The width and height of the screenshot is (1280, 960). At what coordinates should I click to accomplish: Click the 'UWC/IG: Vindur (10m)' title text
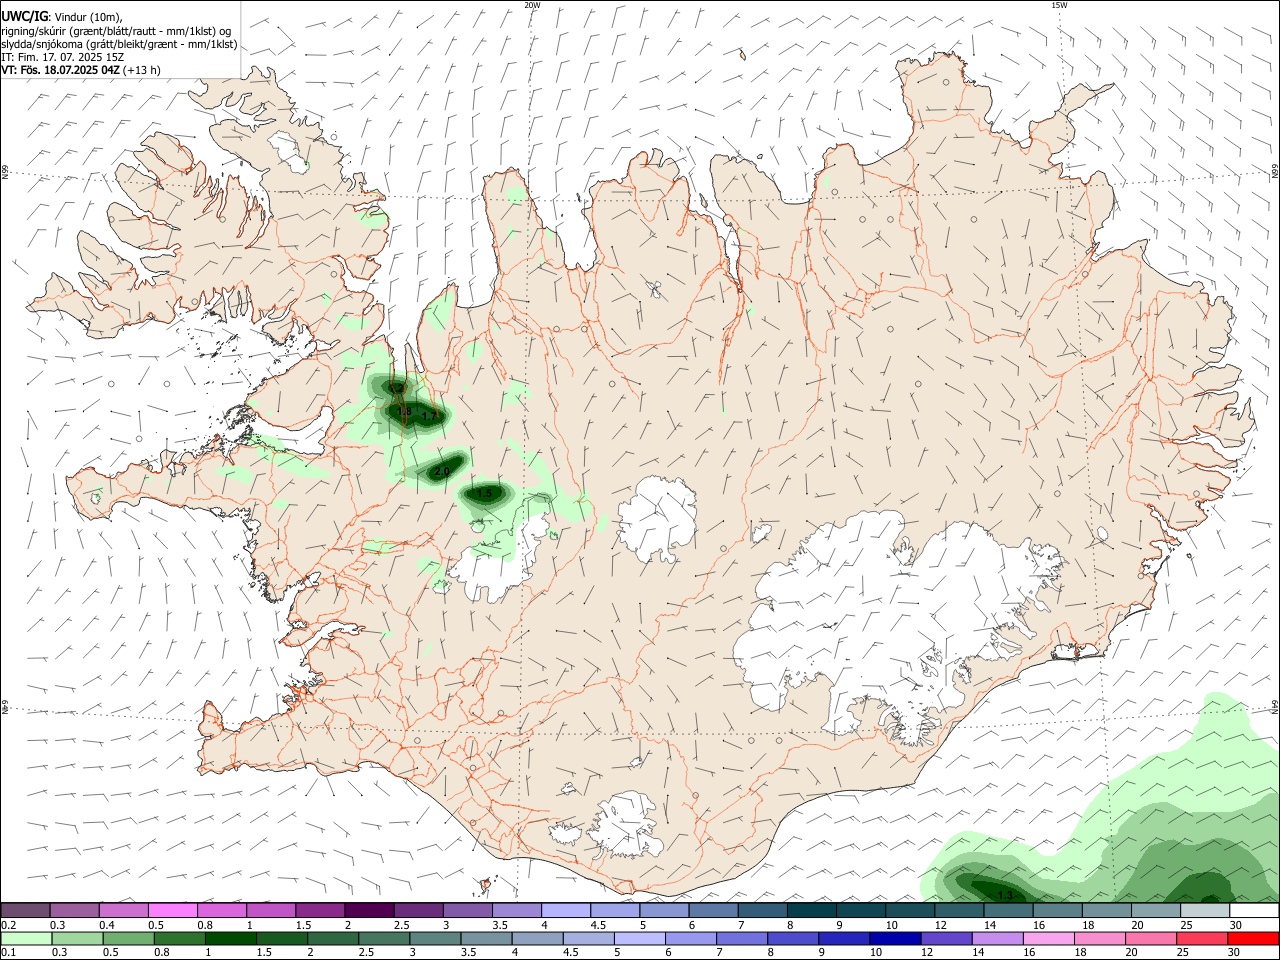[62, 16]
